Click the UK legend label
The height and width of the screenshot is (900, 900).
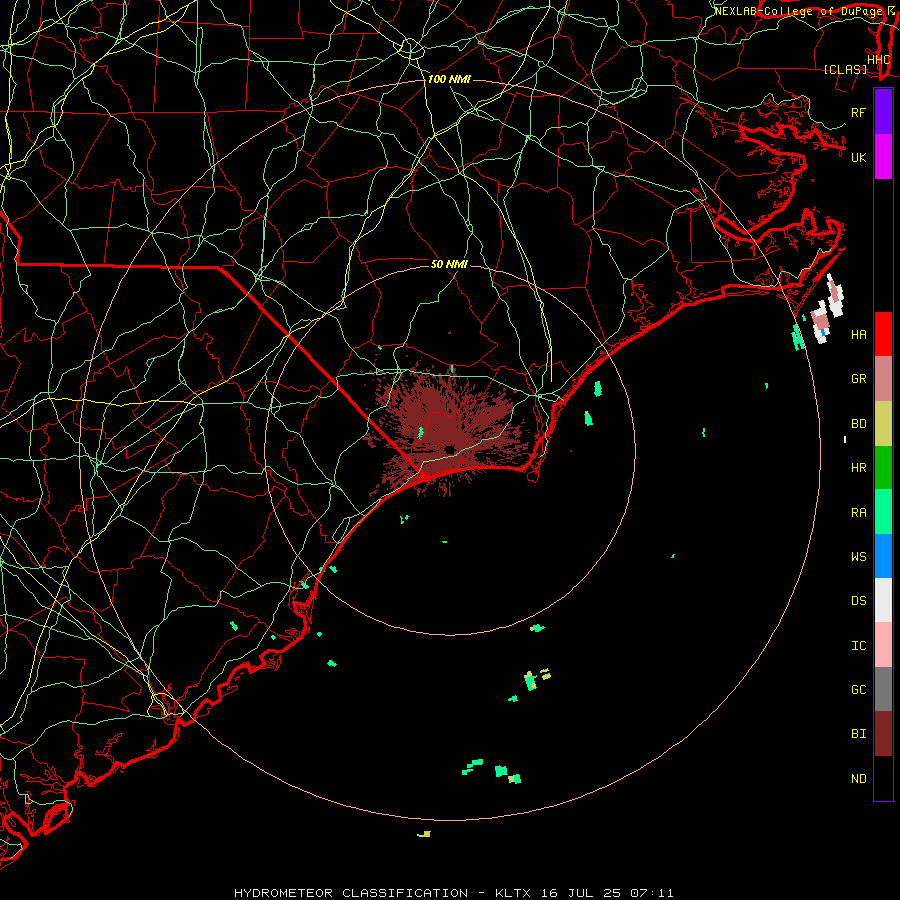(x=858, y=157)
